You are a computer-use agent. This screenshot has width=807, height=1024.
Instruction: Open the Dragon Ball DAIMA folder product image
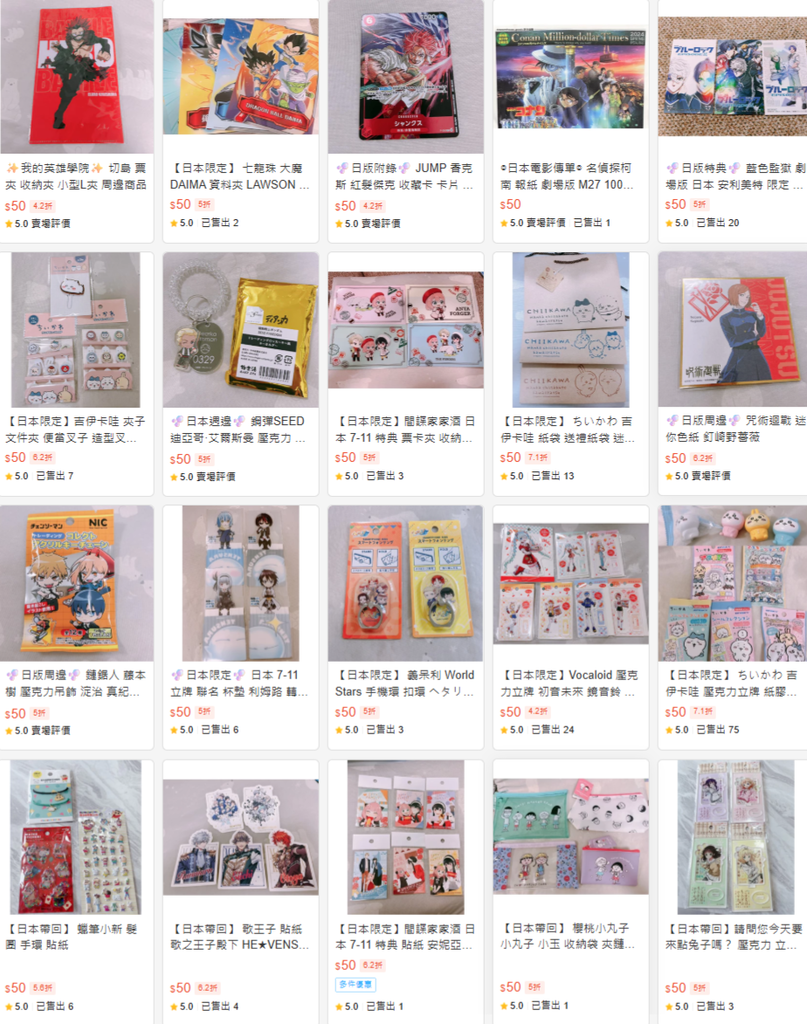click(x=241, y=76)
